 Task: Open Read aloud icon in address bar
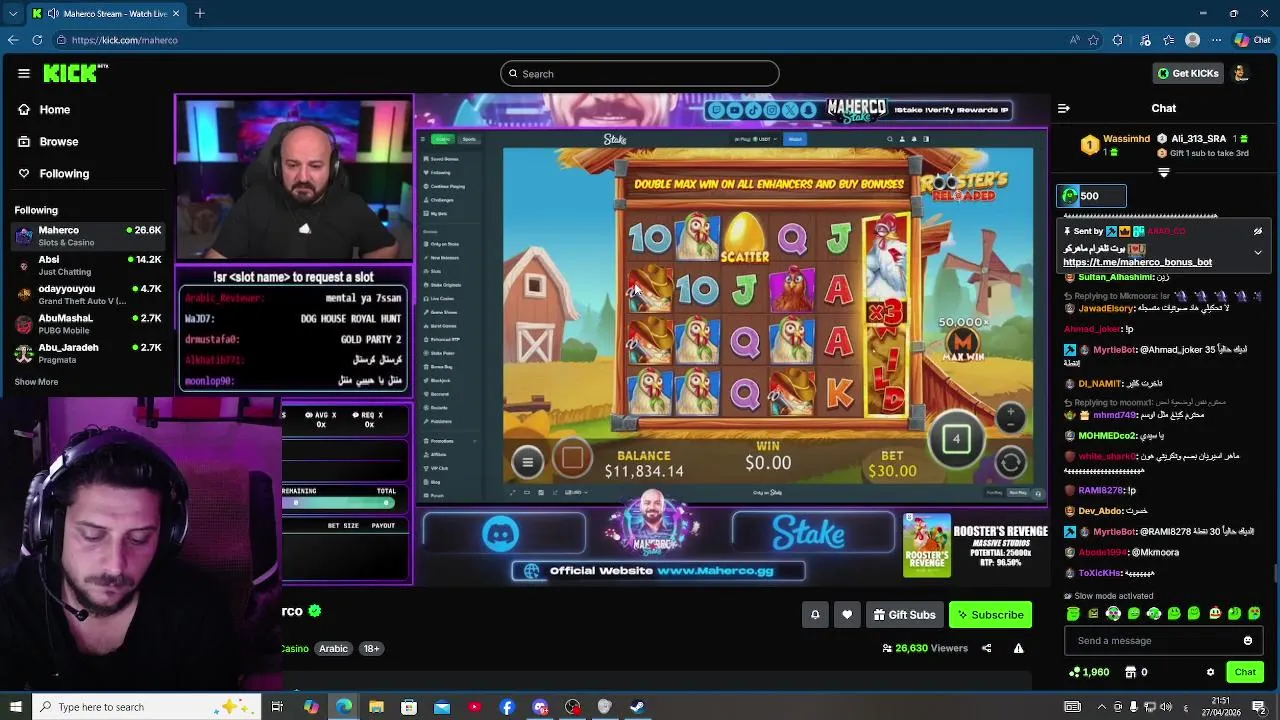[x=1075, y=40]
